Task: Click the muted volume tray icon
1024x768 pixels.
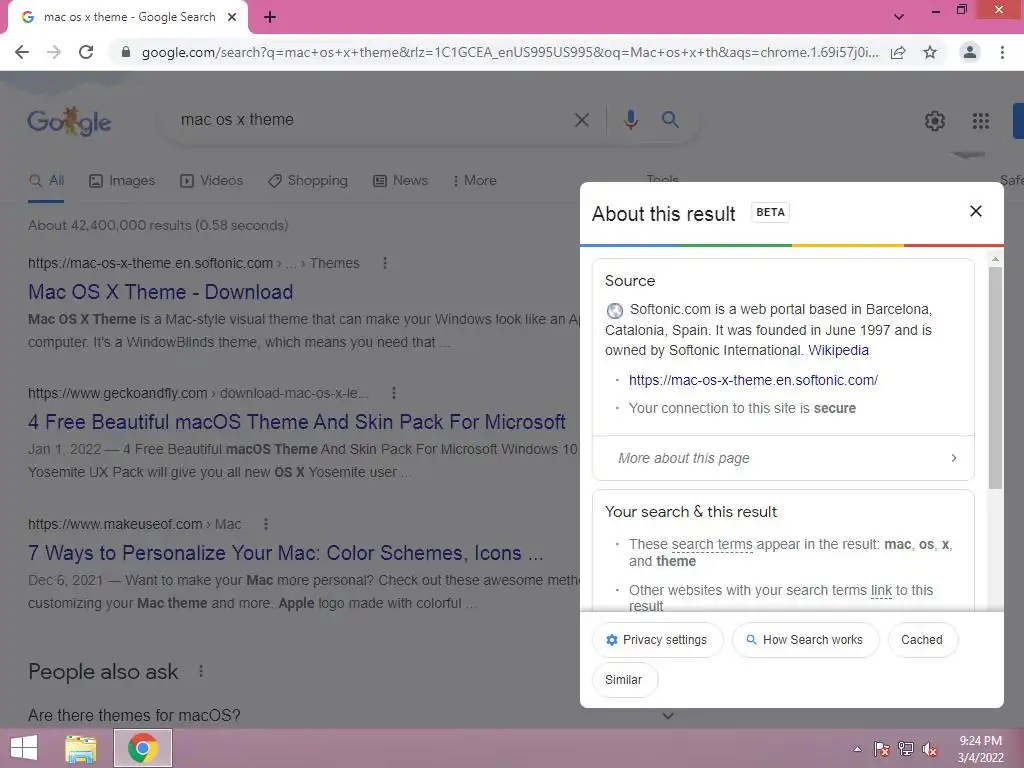Action: (x=930, y=749)
